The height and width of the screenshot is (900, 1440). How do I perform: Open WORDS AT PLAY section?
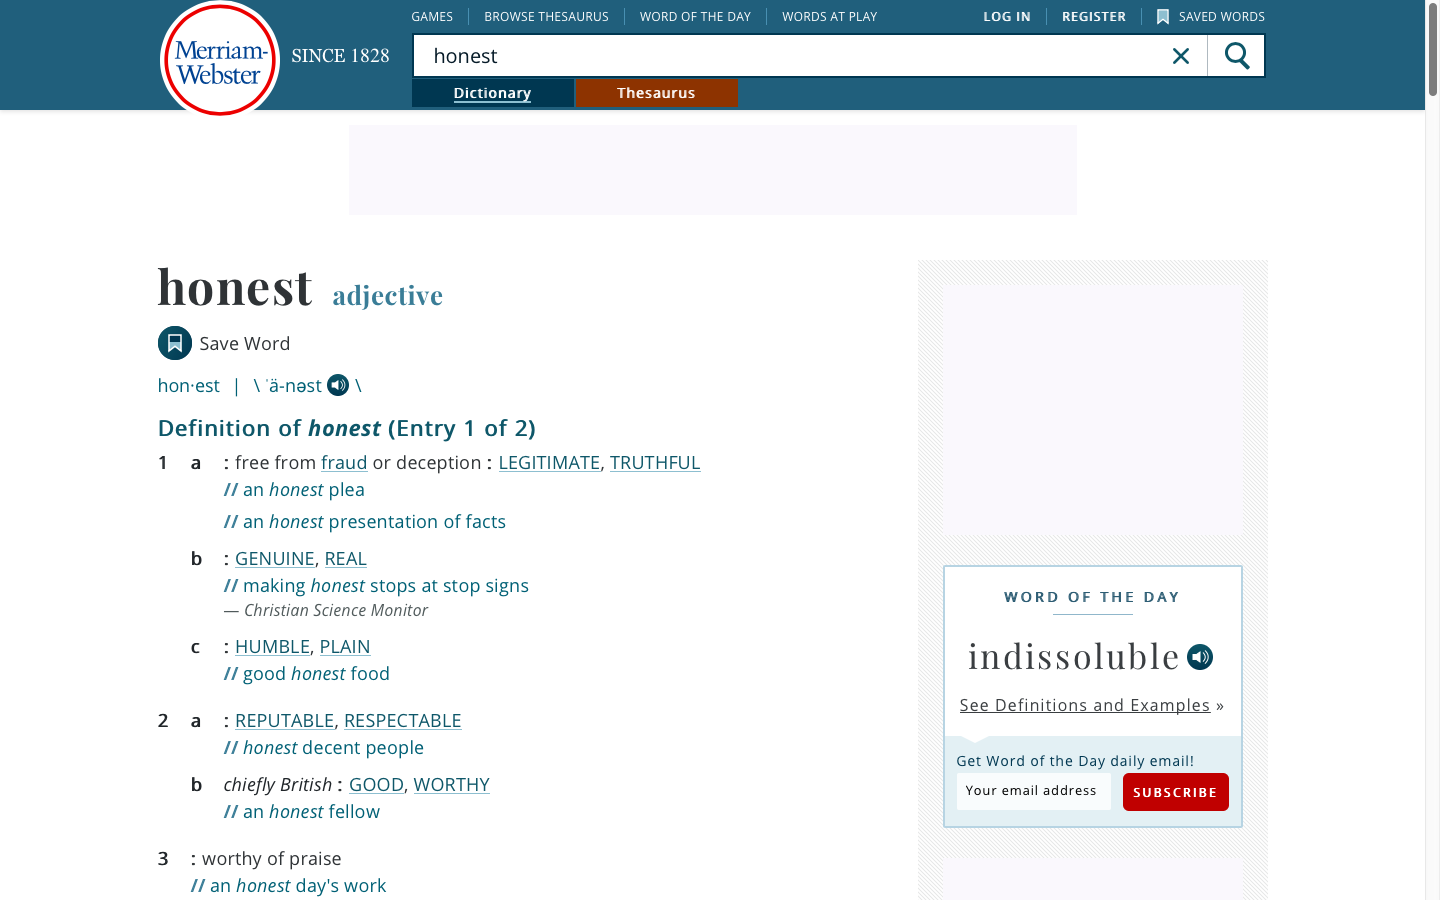coord(829,16)
